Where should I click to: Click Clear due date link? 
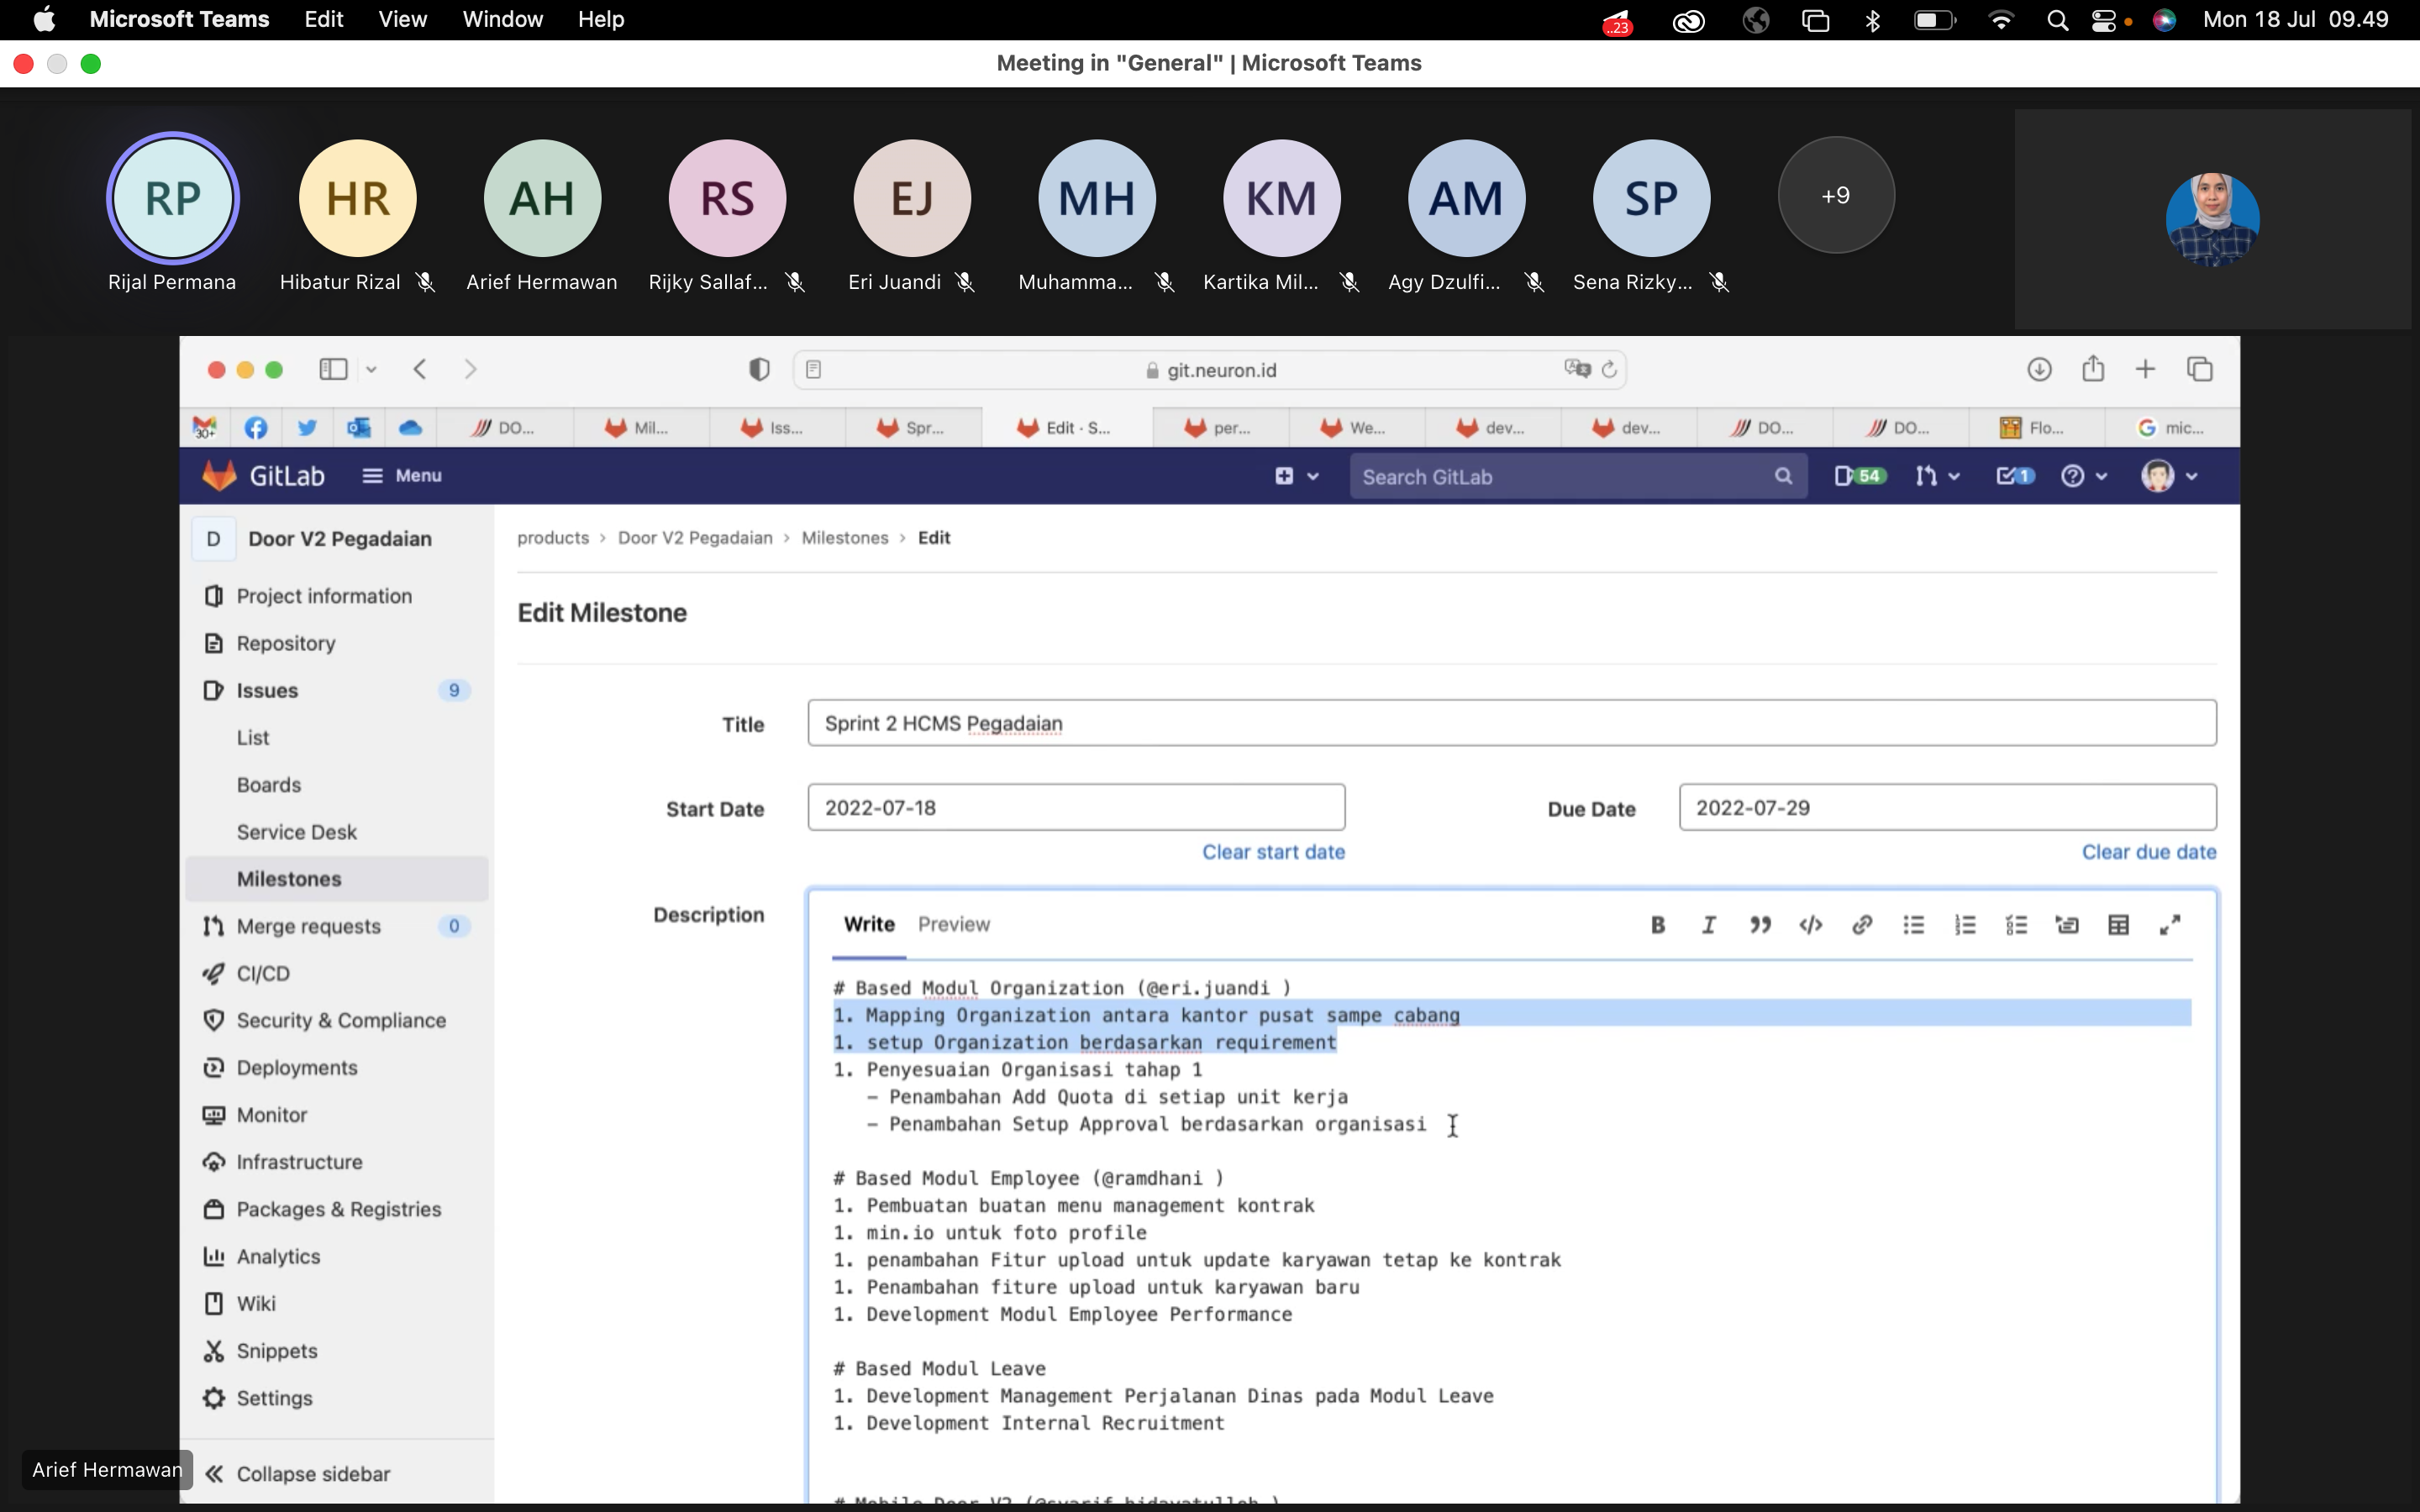2149,852
